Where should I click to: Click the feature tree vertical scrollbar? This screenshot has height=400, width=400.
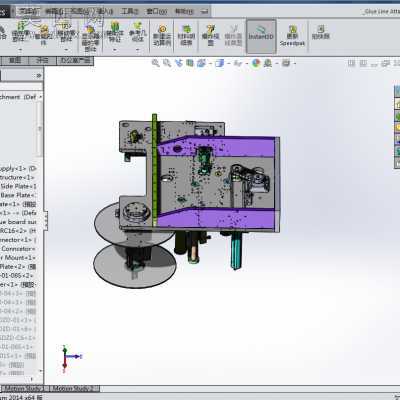click(40, 128)
